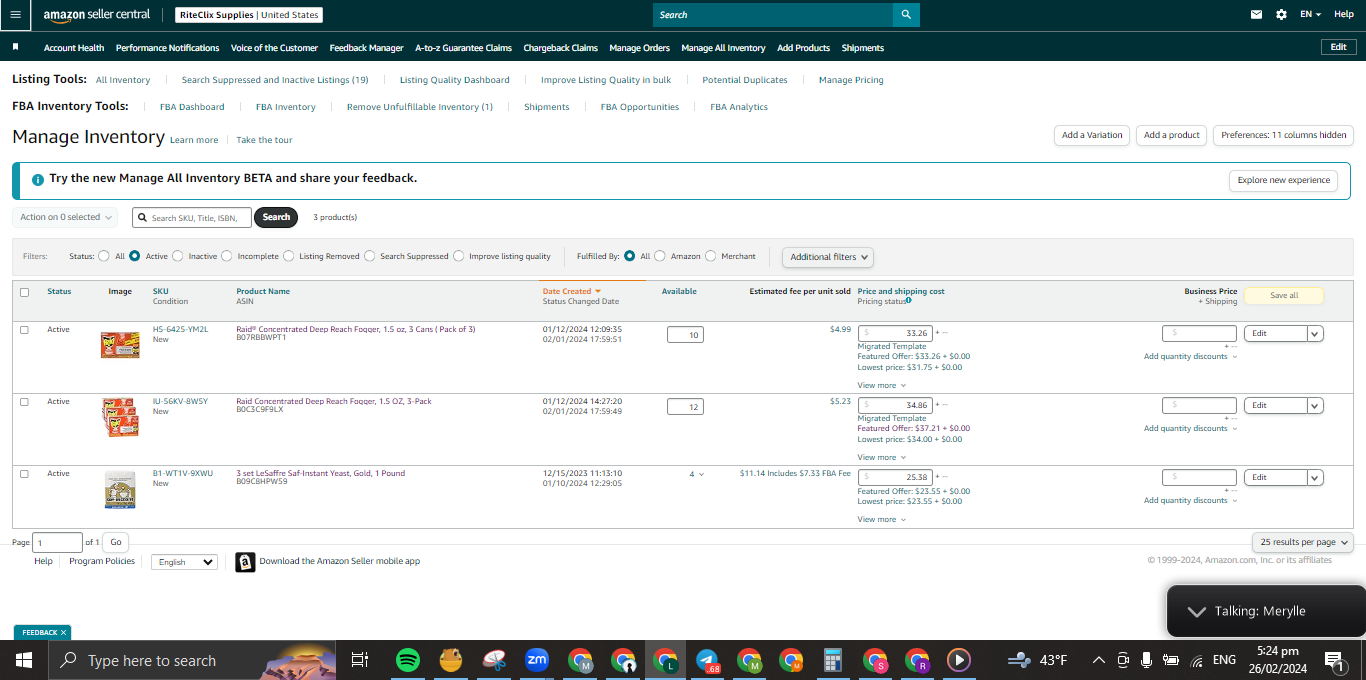
Task: Open Windows Start menu
Action: click(x=23, y=660)
